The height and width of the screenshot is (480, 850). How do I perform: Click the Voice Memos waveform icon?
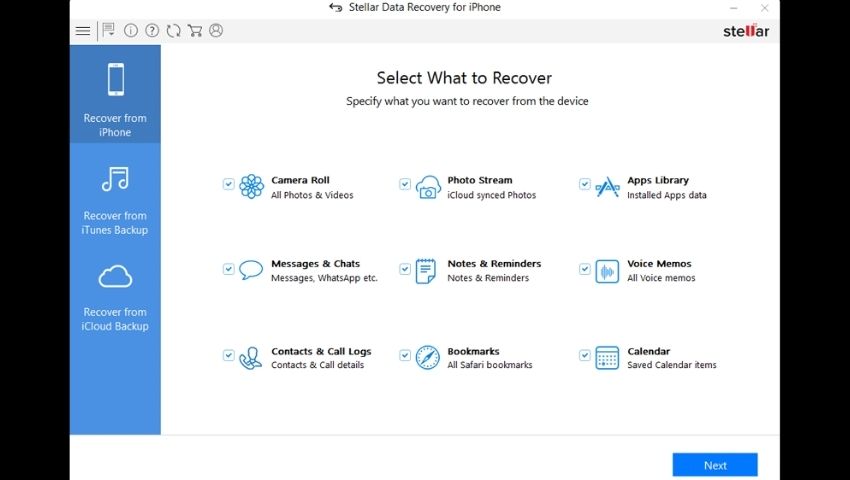(607, 271)
